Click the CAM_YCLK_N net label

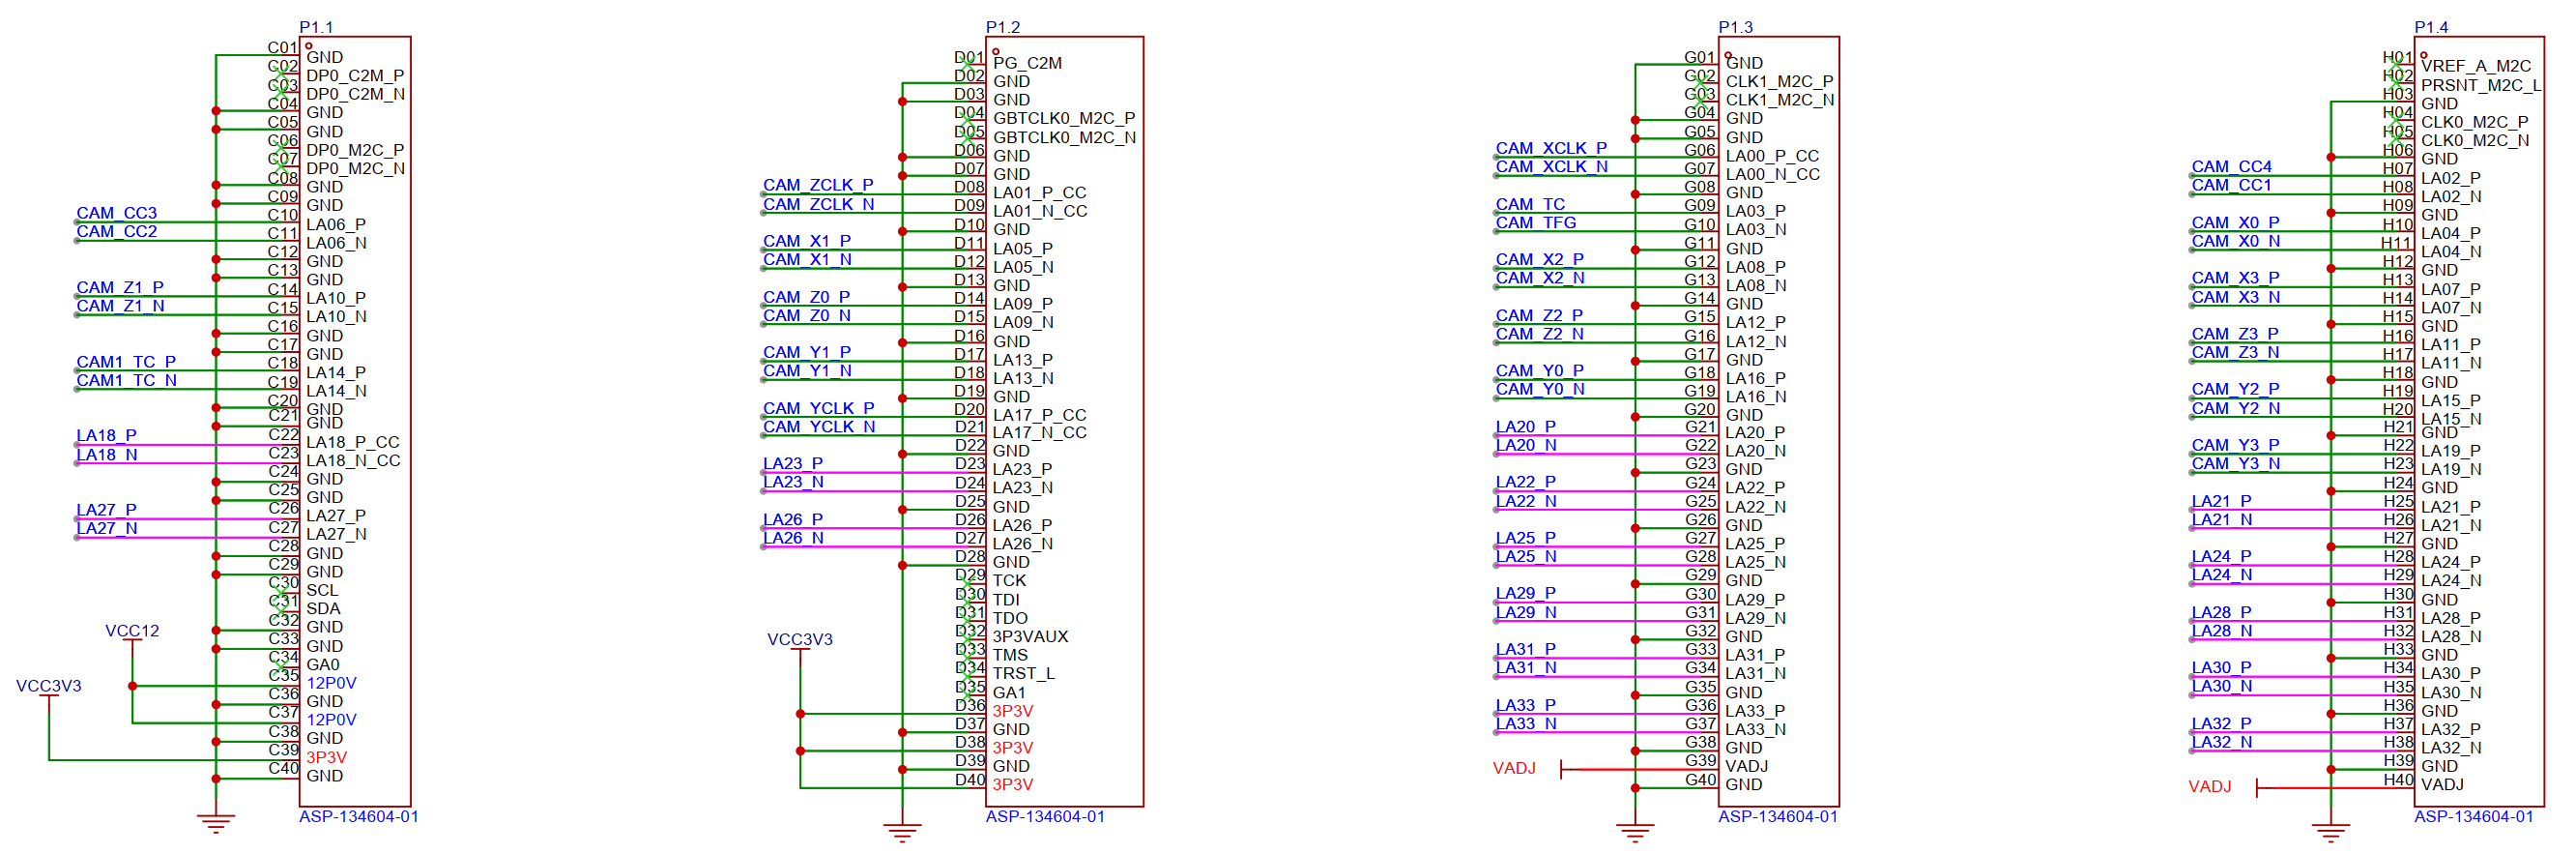tap(818, 426)
